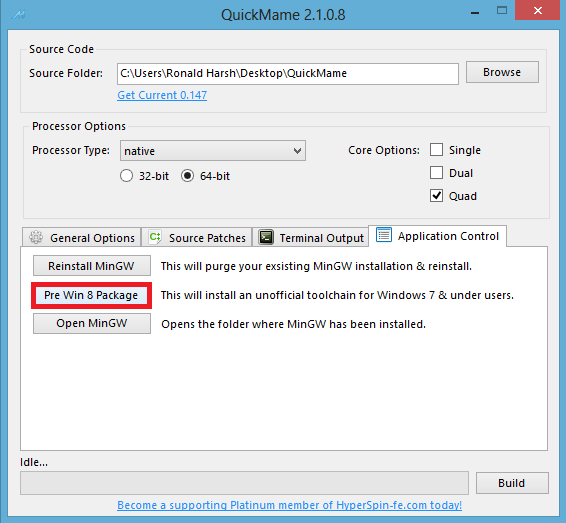The height and width of the screenshot is (523, 566).
Task: Click the gear icon on General Options tab
Action: coord(36,237)
